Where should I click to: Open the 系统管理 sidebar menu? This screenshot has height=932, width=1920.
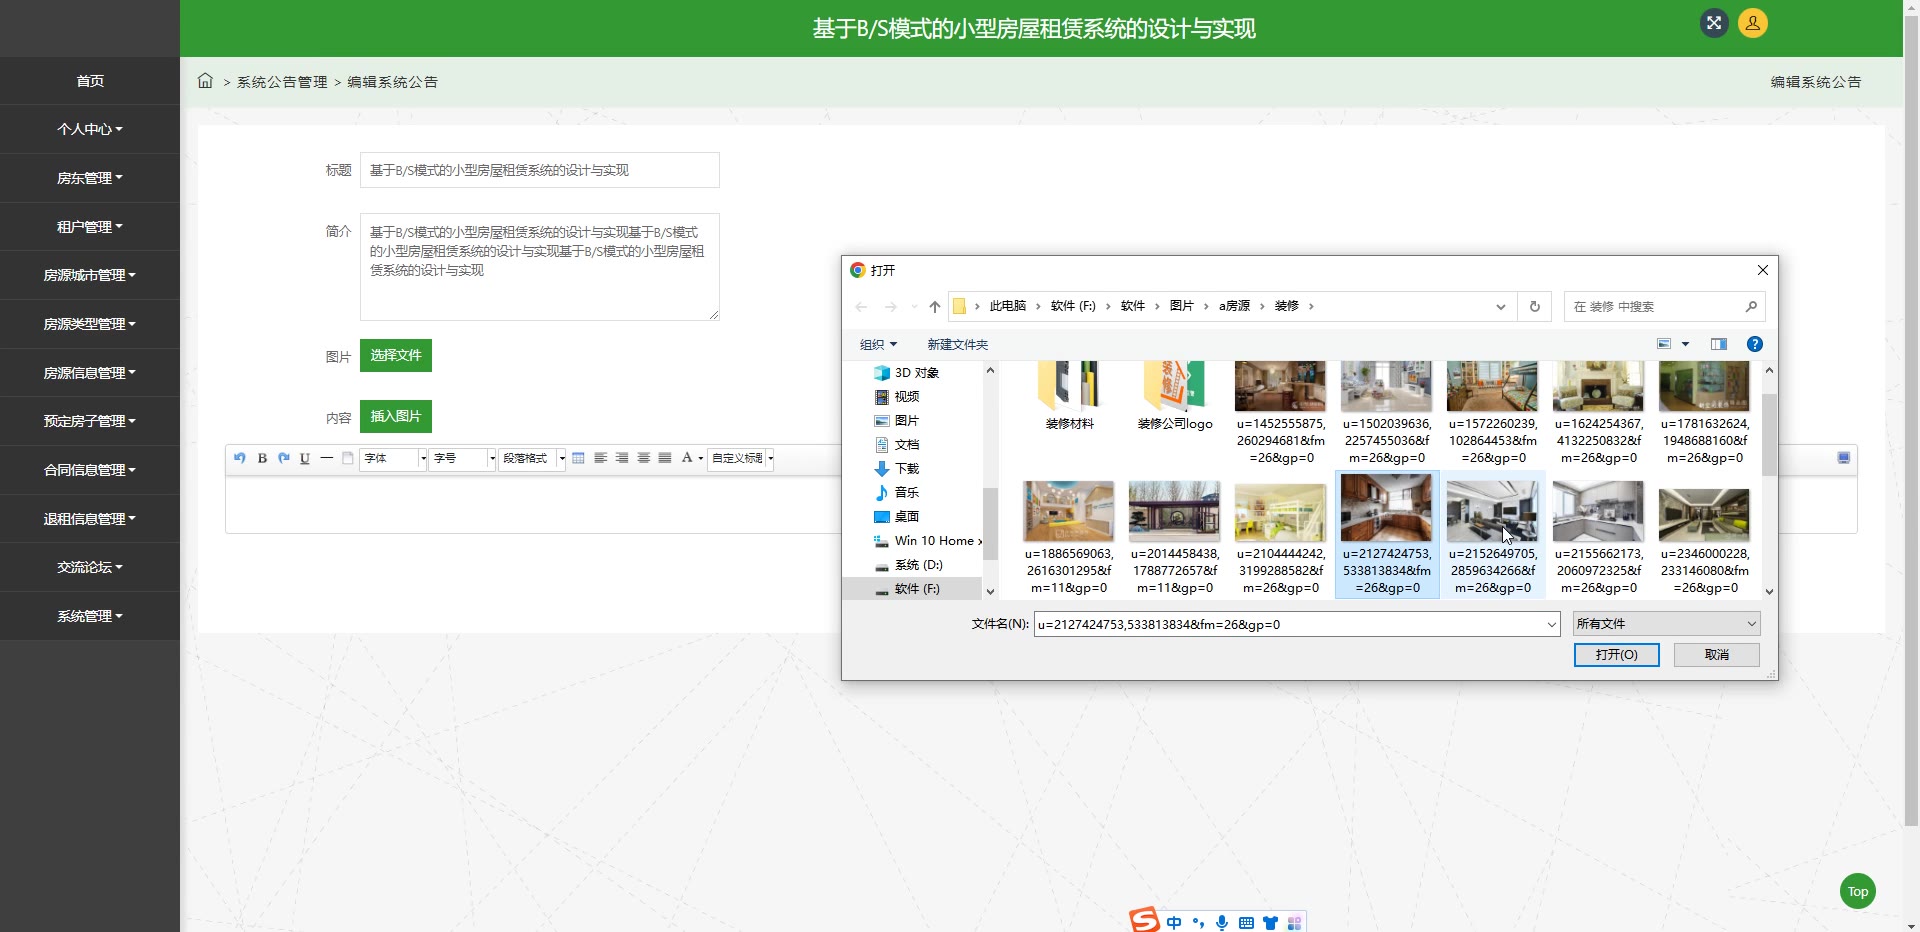coord(90,616)
